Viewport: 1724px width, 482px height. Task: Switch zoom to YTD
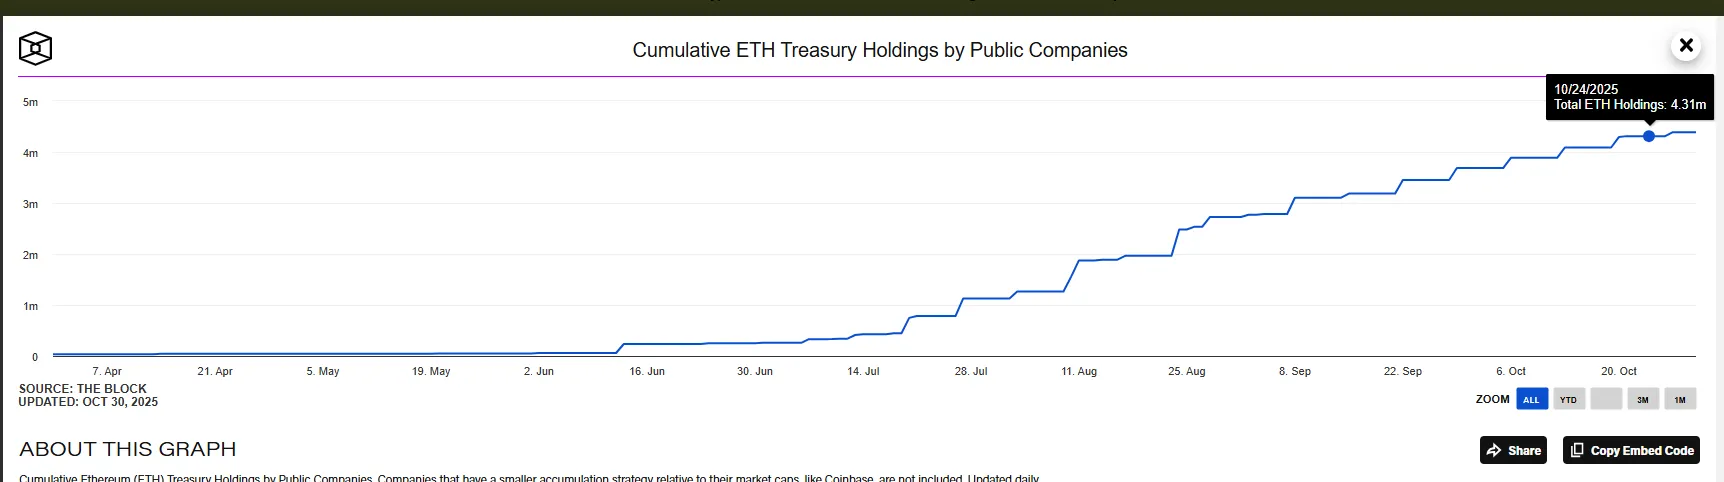pyautogui.click(x=1568, y=399)
